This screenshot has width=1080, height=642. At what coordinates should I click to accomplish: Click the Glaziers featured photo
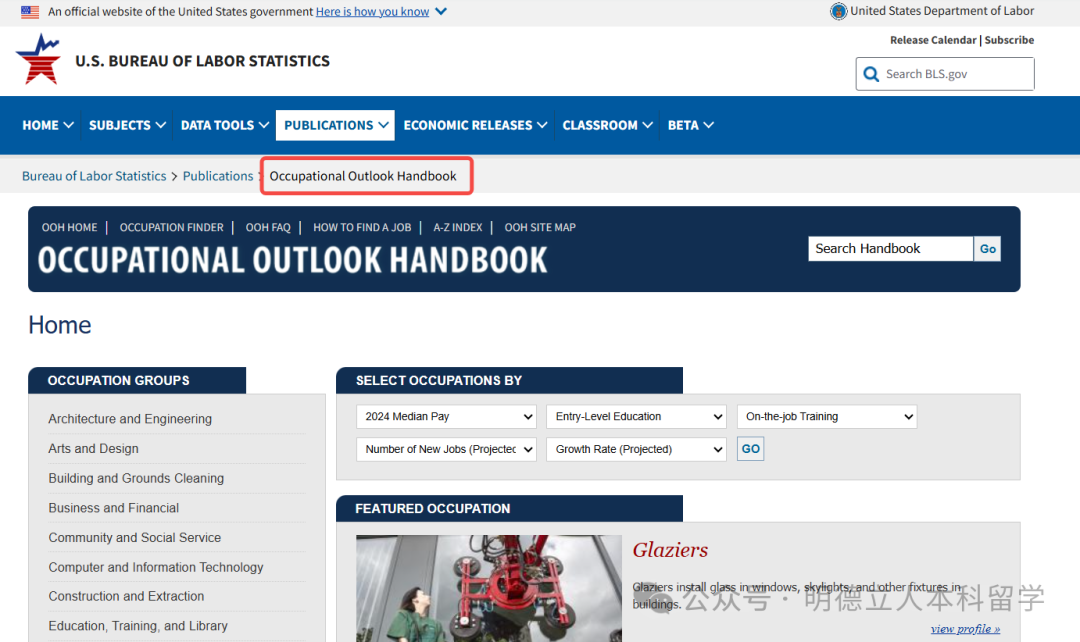[489, 588]
